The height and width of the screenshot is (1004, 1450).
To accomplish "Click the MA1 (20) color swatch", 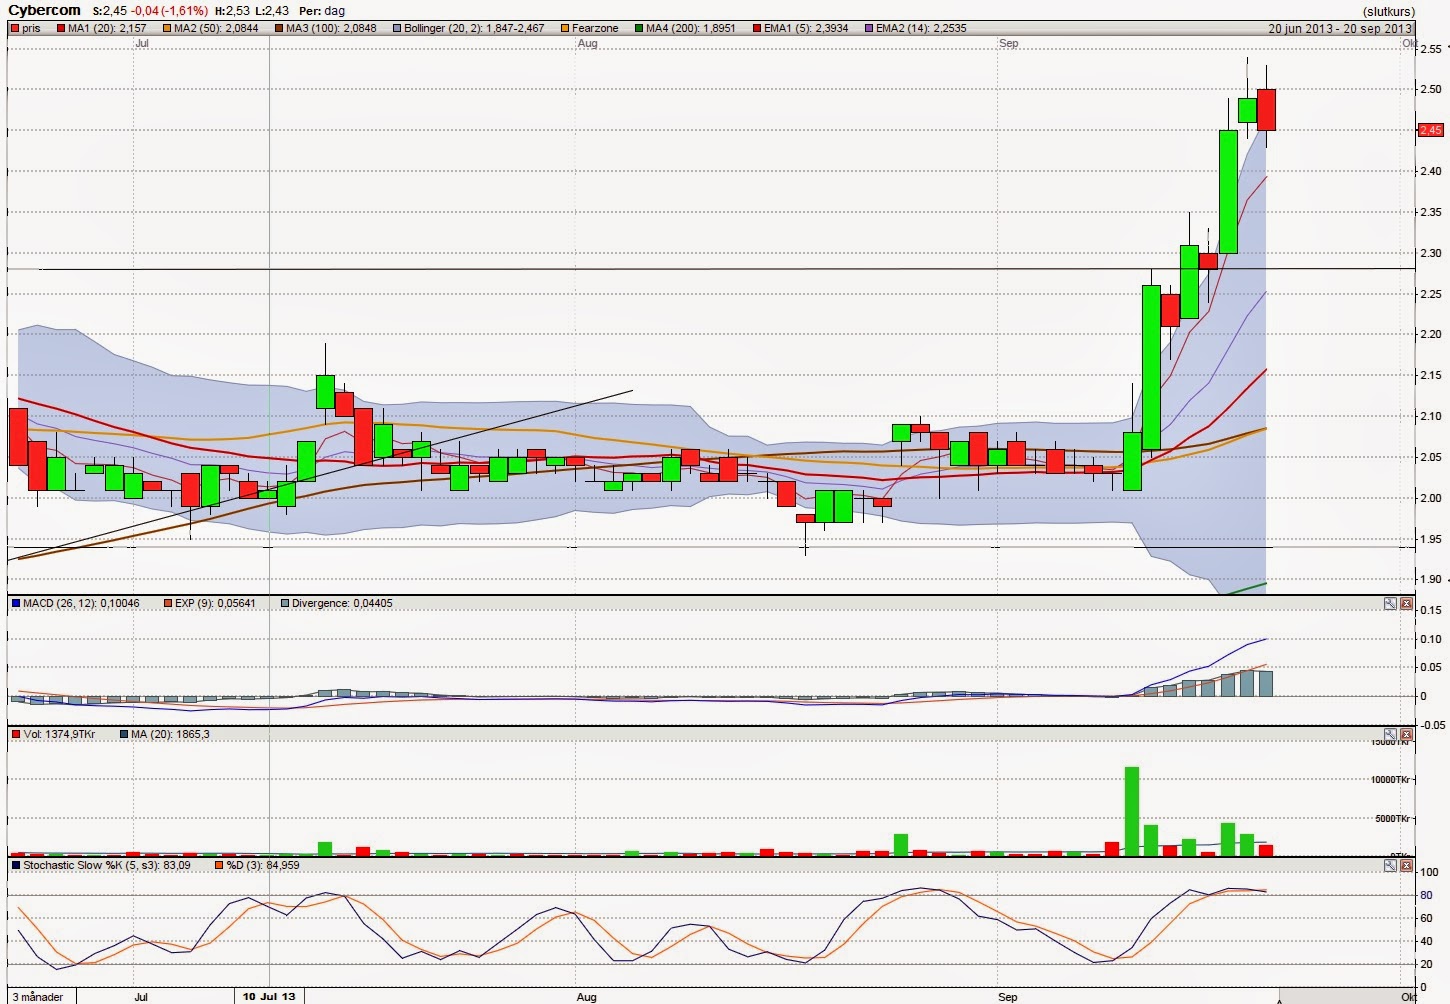I will click(60, 28).
